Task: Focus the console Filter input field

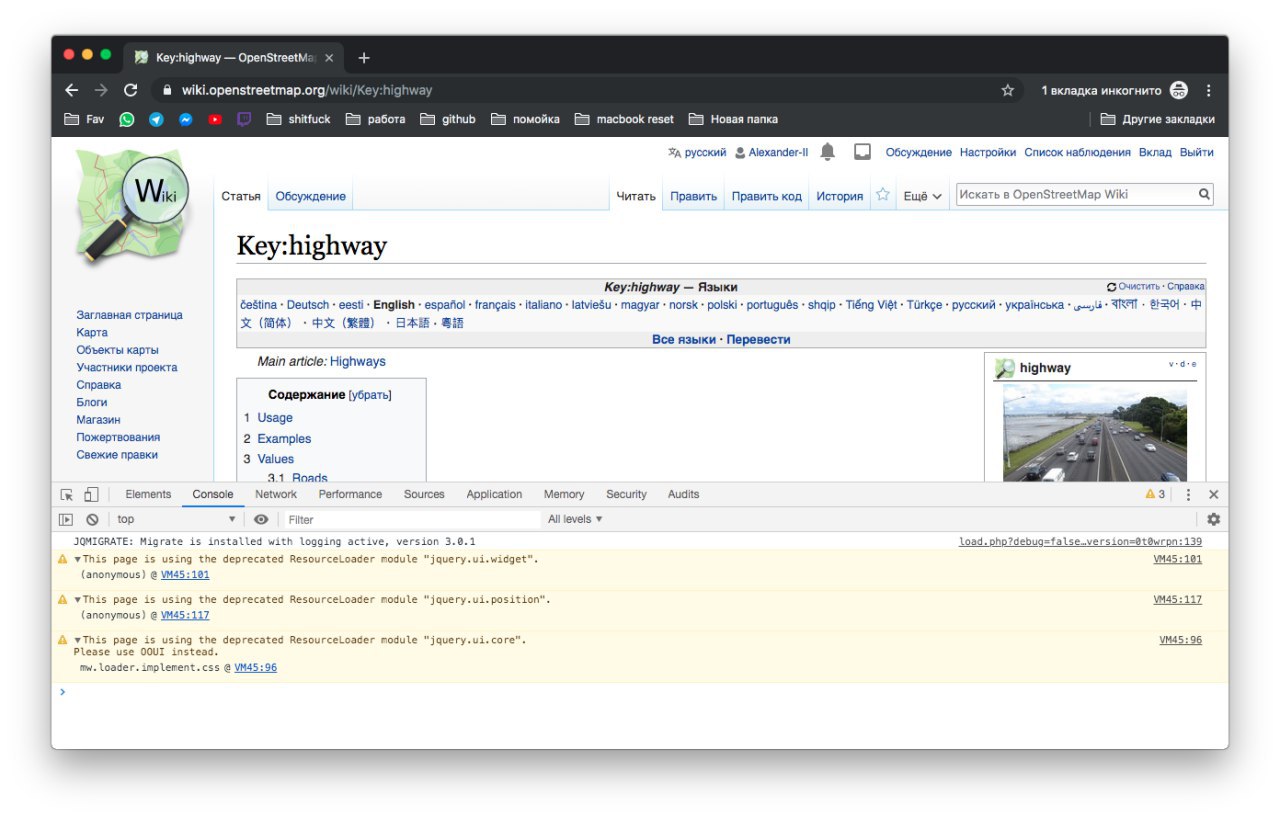Action: pyautogui.click(x=411, y=519)
